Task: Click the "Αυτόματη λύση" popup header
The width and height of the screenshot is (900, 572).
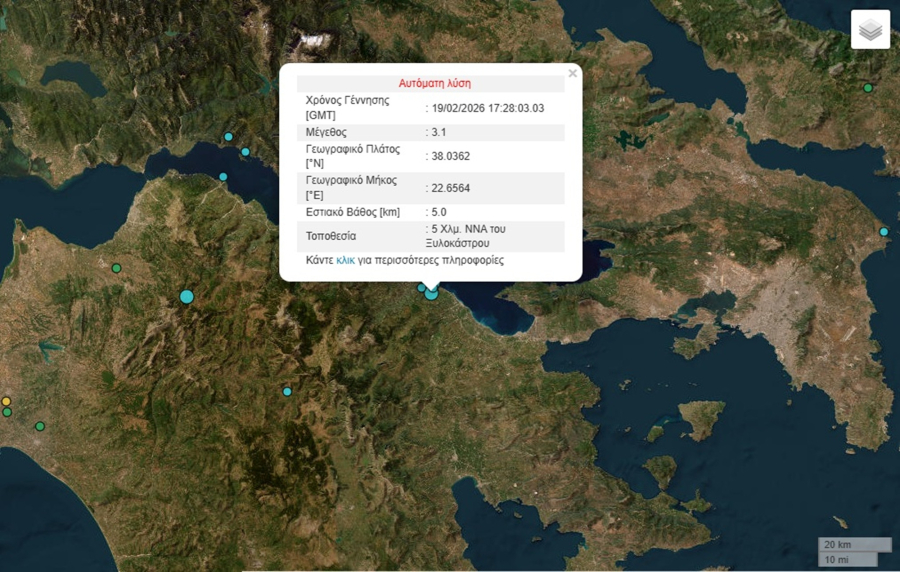Action: [434, 84]
